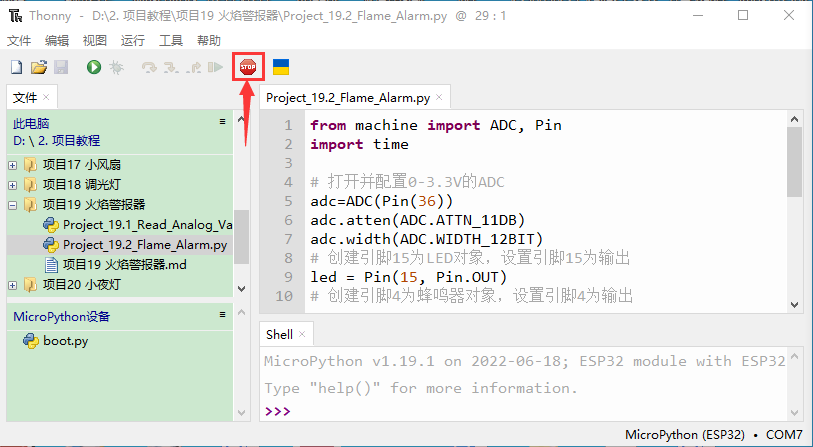
Task: Click the Step over icon
Action: (x=149, y=67)
